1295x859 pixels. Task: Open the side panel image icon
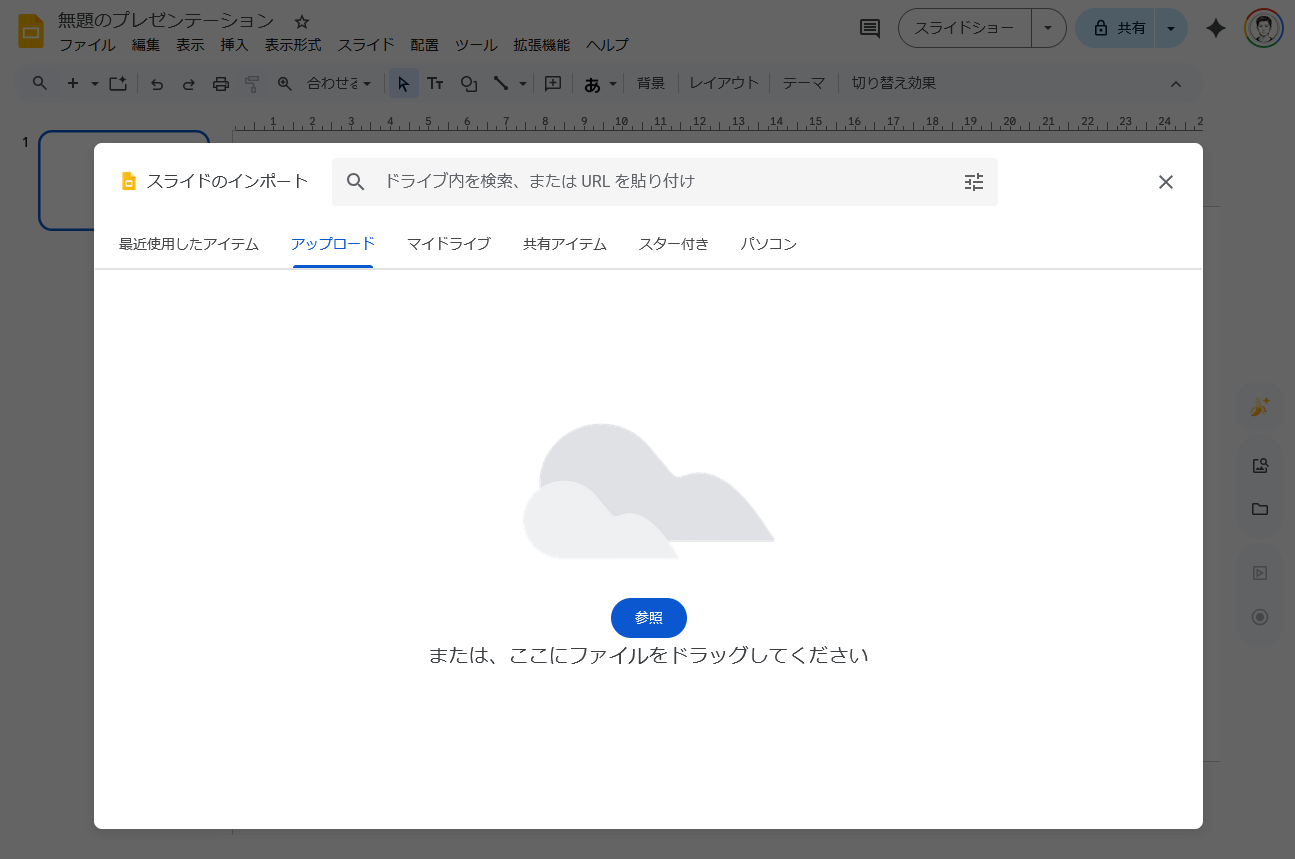click(x=1260, y=465)
